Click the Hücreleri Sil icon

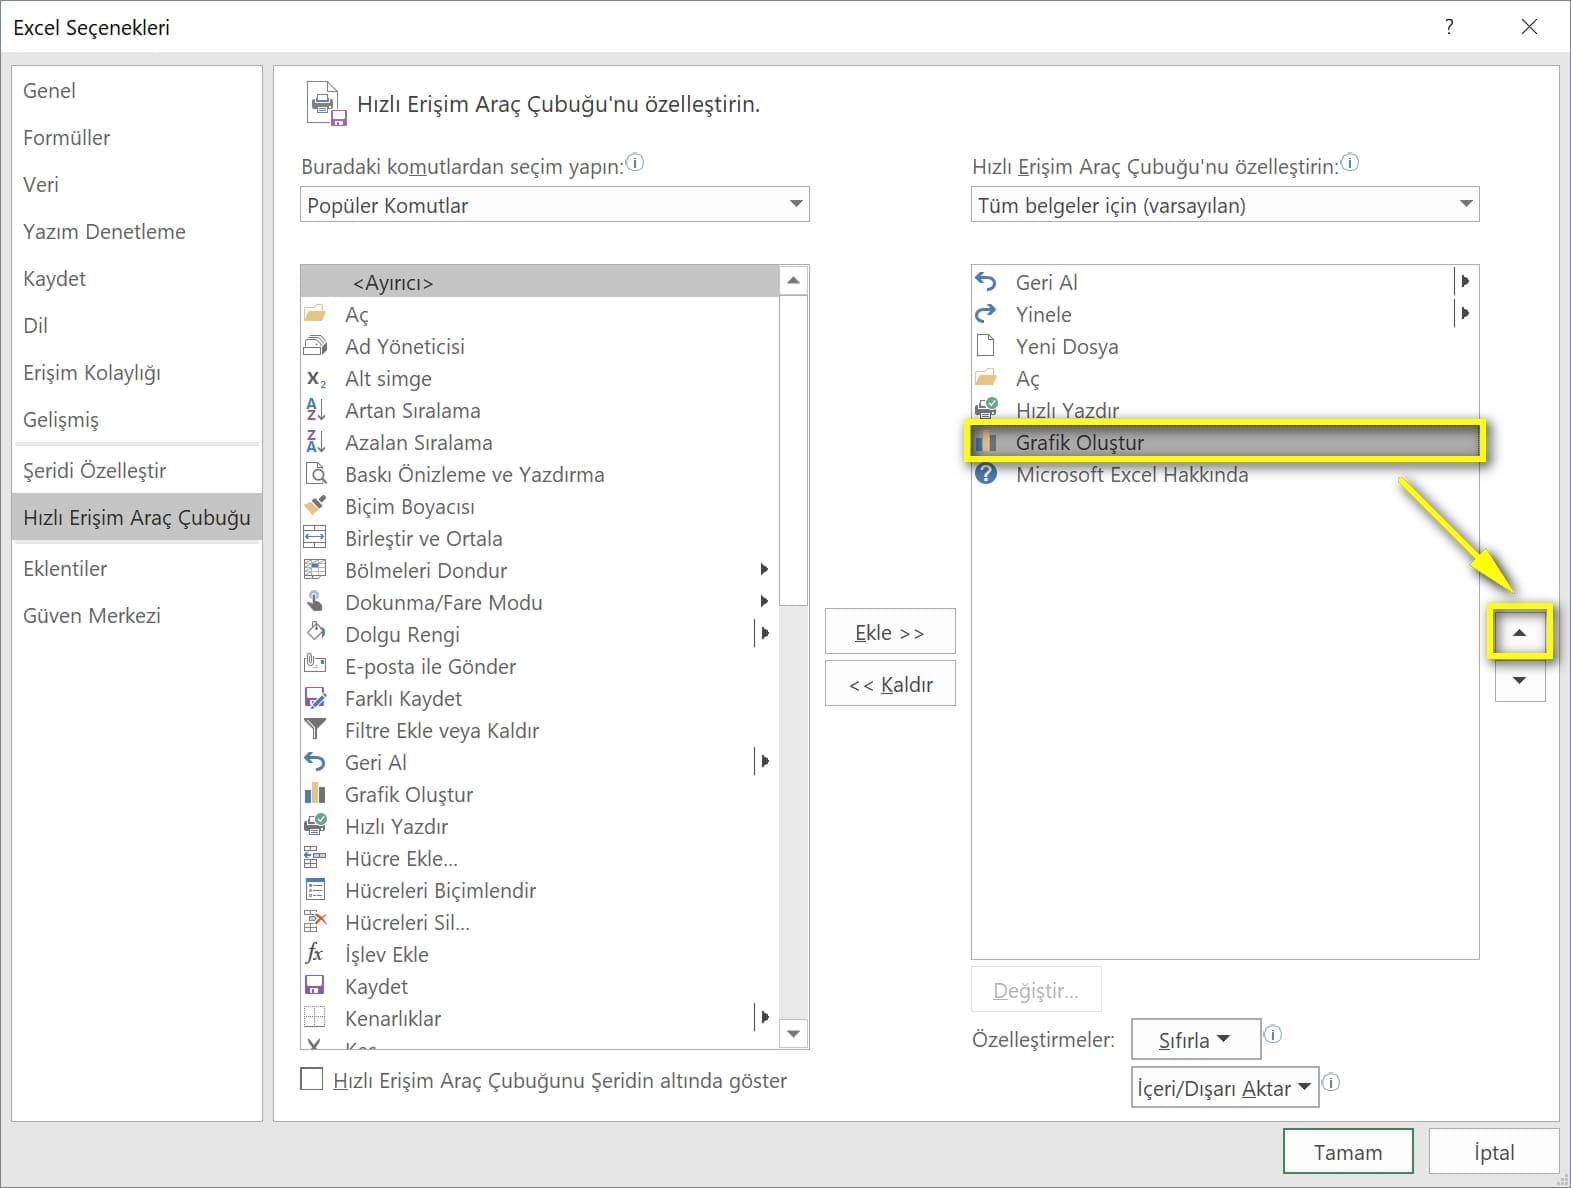point(315,922)
